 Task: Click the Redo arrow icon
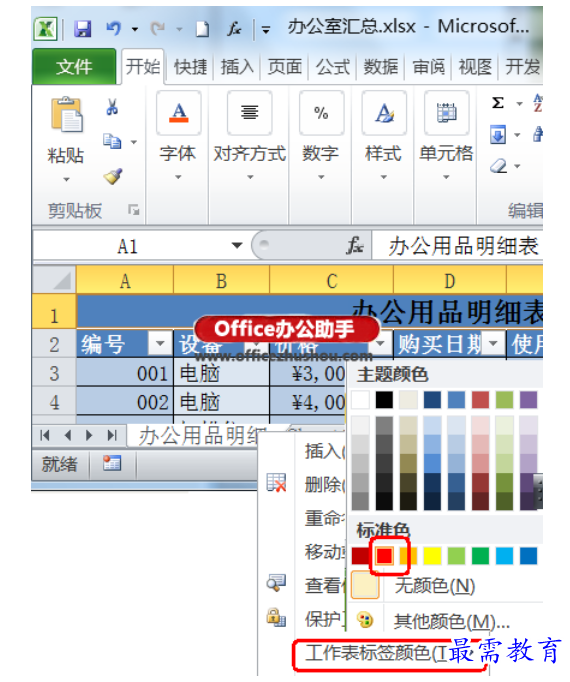158,29
